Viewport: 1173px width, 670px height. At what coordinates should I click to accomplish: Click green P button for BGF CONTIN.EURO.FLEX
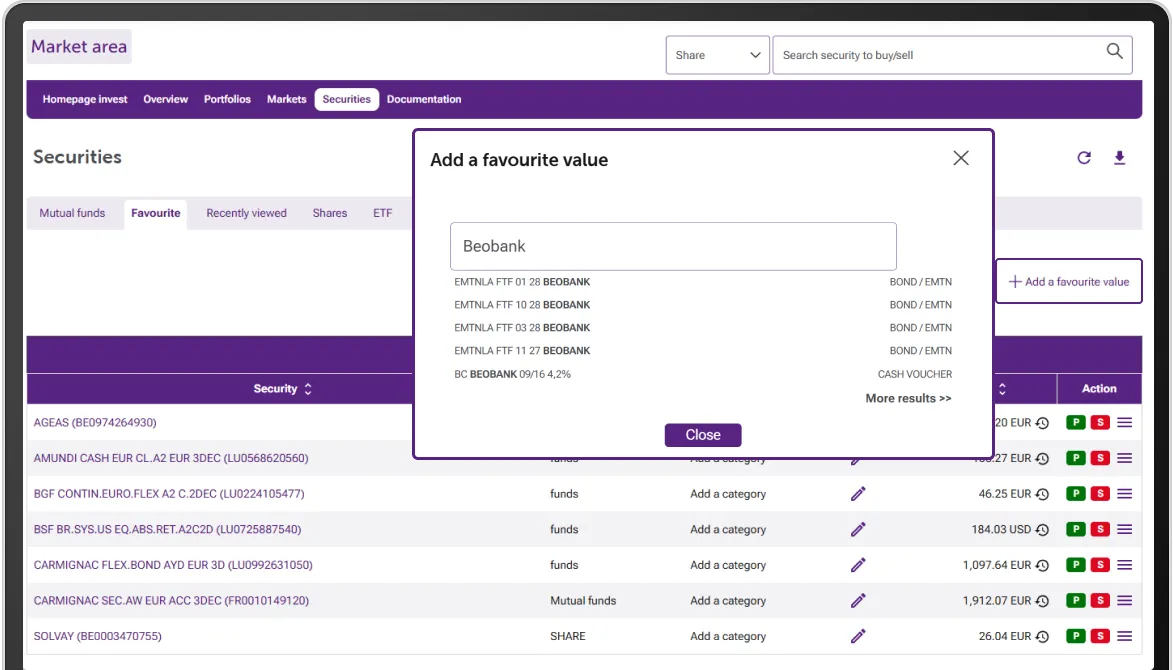1076,494
